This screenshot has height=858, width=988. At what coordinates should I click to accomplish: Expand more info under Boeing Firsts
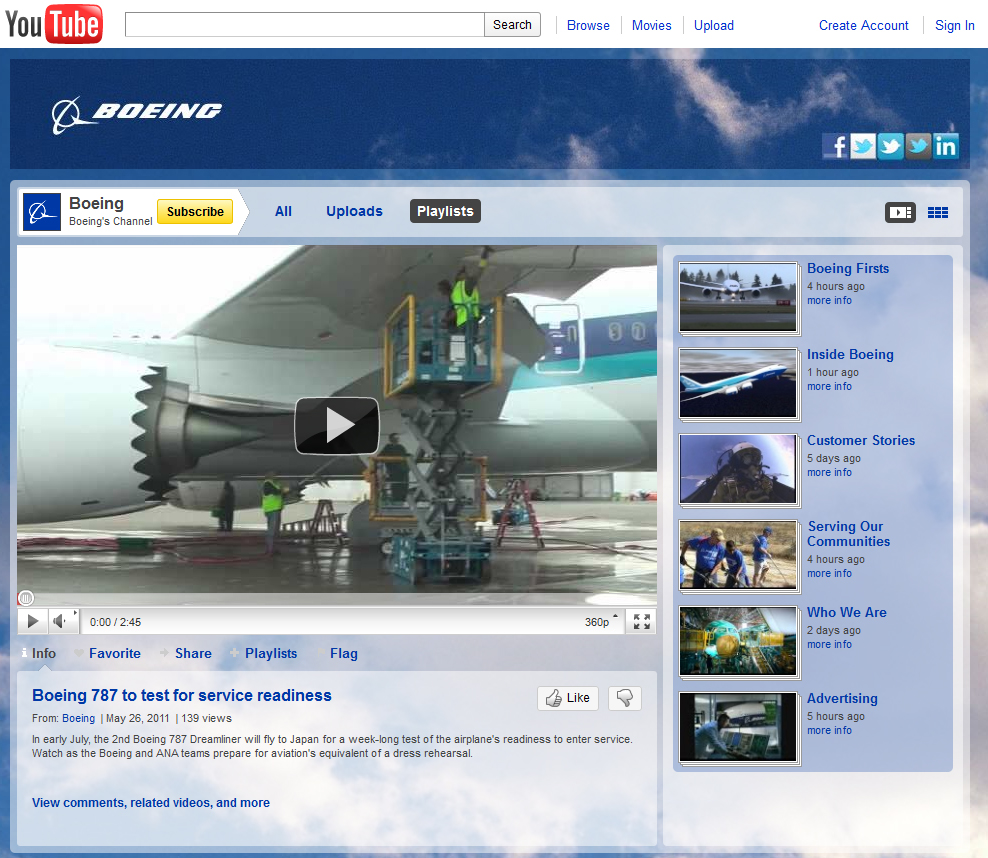tap(829, 300)
